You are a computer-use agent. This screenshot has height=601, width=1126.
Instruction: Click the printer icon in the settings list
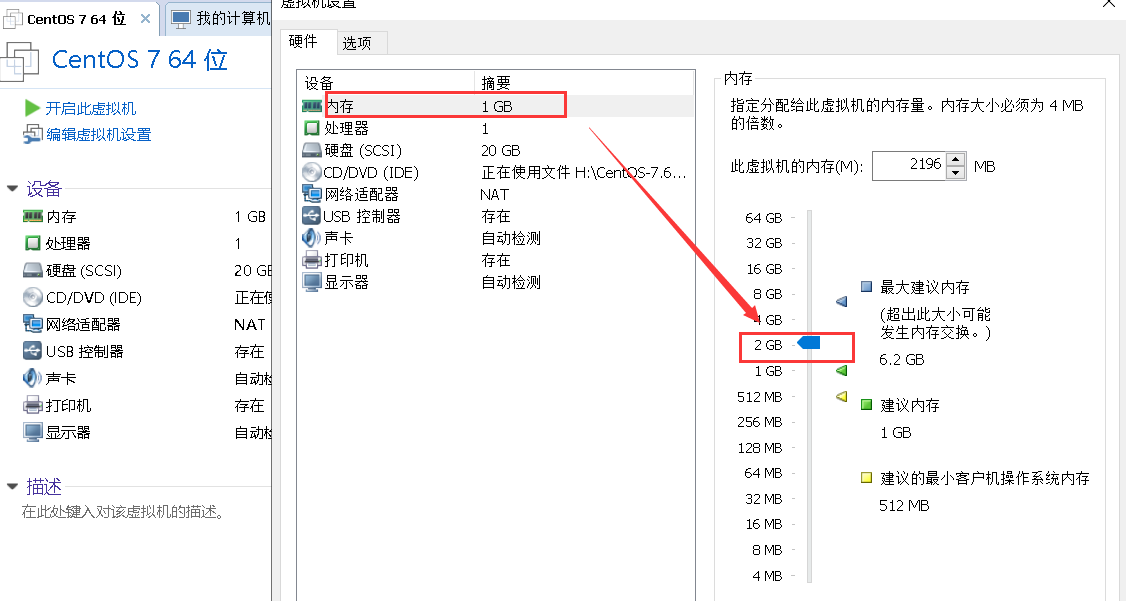(312, 260)
